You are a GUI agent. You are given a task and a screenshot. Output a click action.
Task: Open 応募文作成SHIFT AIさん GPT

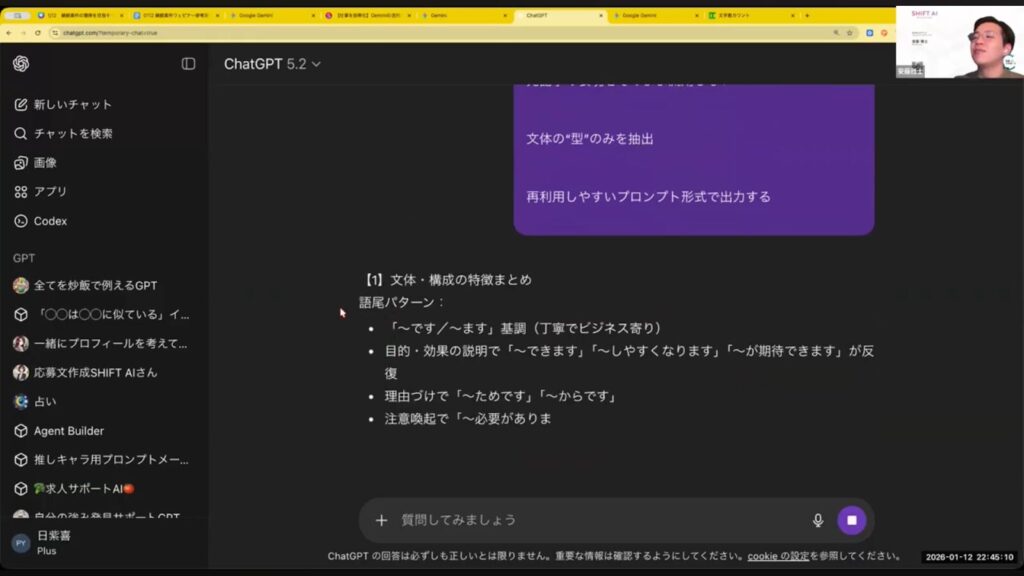95,372
